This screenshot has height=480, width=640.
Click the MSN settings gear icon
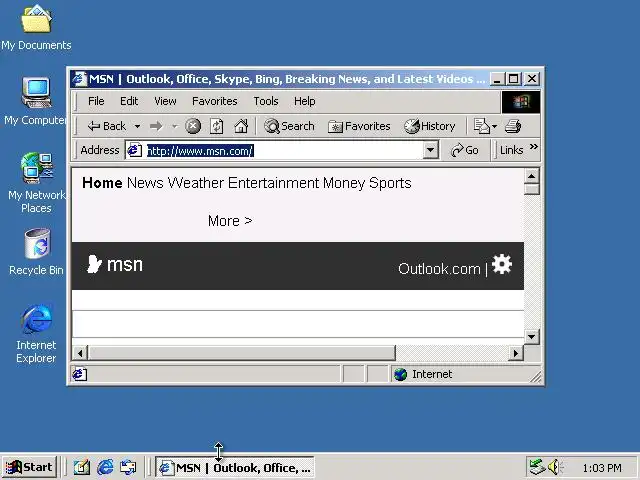point(502,264)
